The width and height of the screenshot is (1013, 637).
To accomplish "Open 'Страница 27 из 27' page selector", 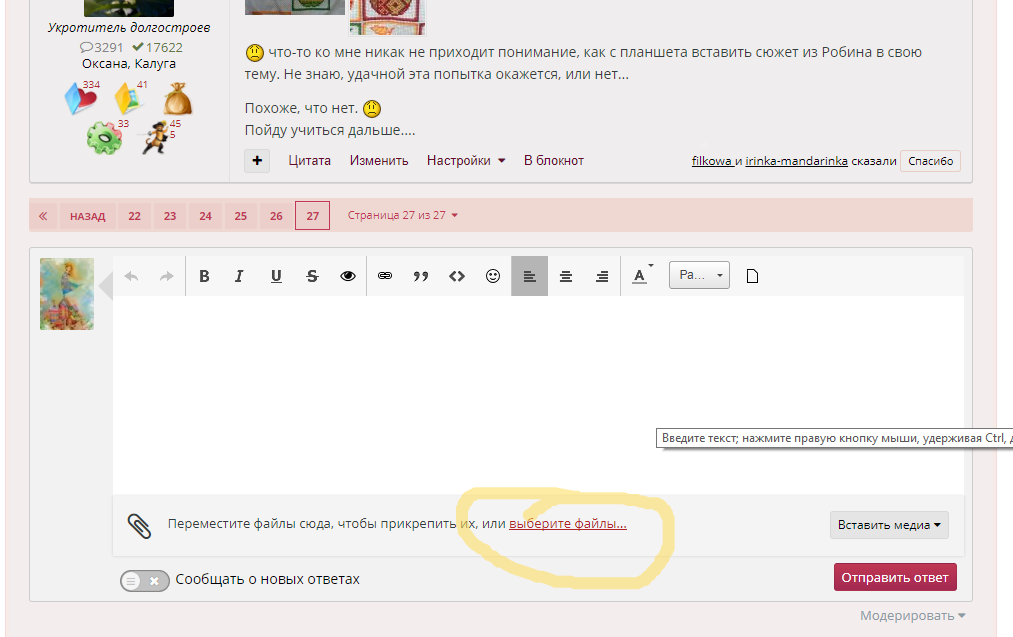I will pyautogui.click(x=403, y=215).
